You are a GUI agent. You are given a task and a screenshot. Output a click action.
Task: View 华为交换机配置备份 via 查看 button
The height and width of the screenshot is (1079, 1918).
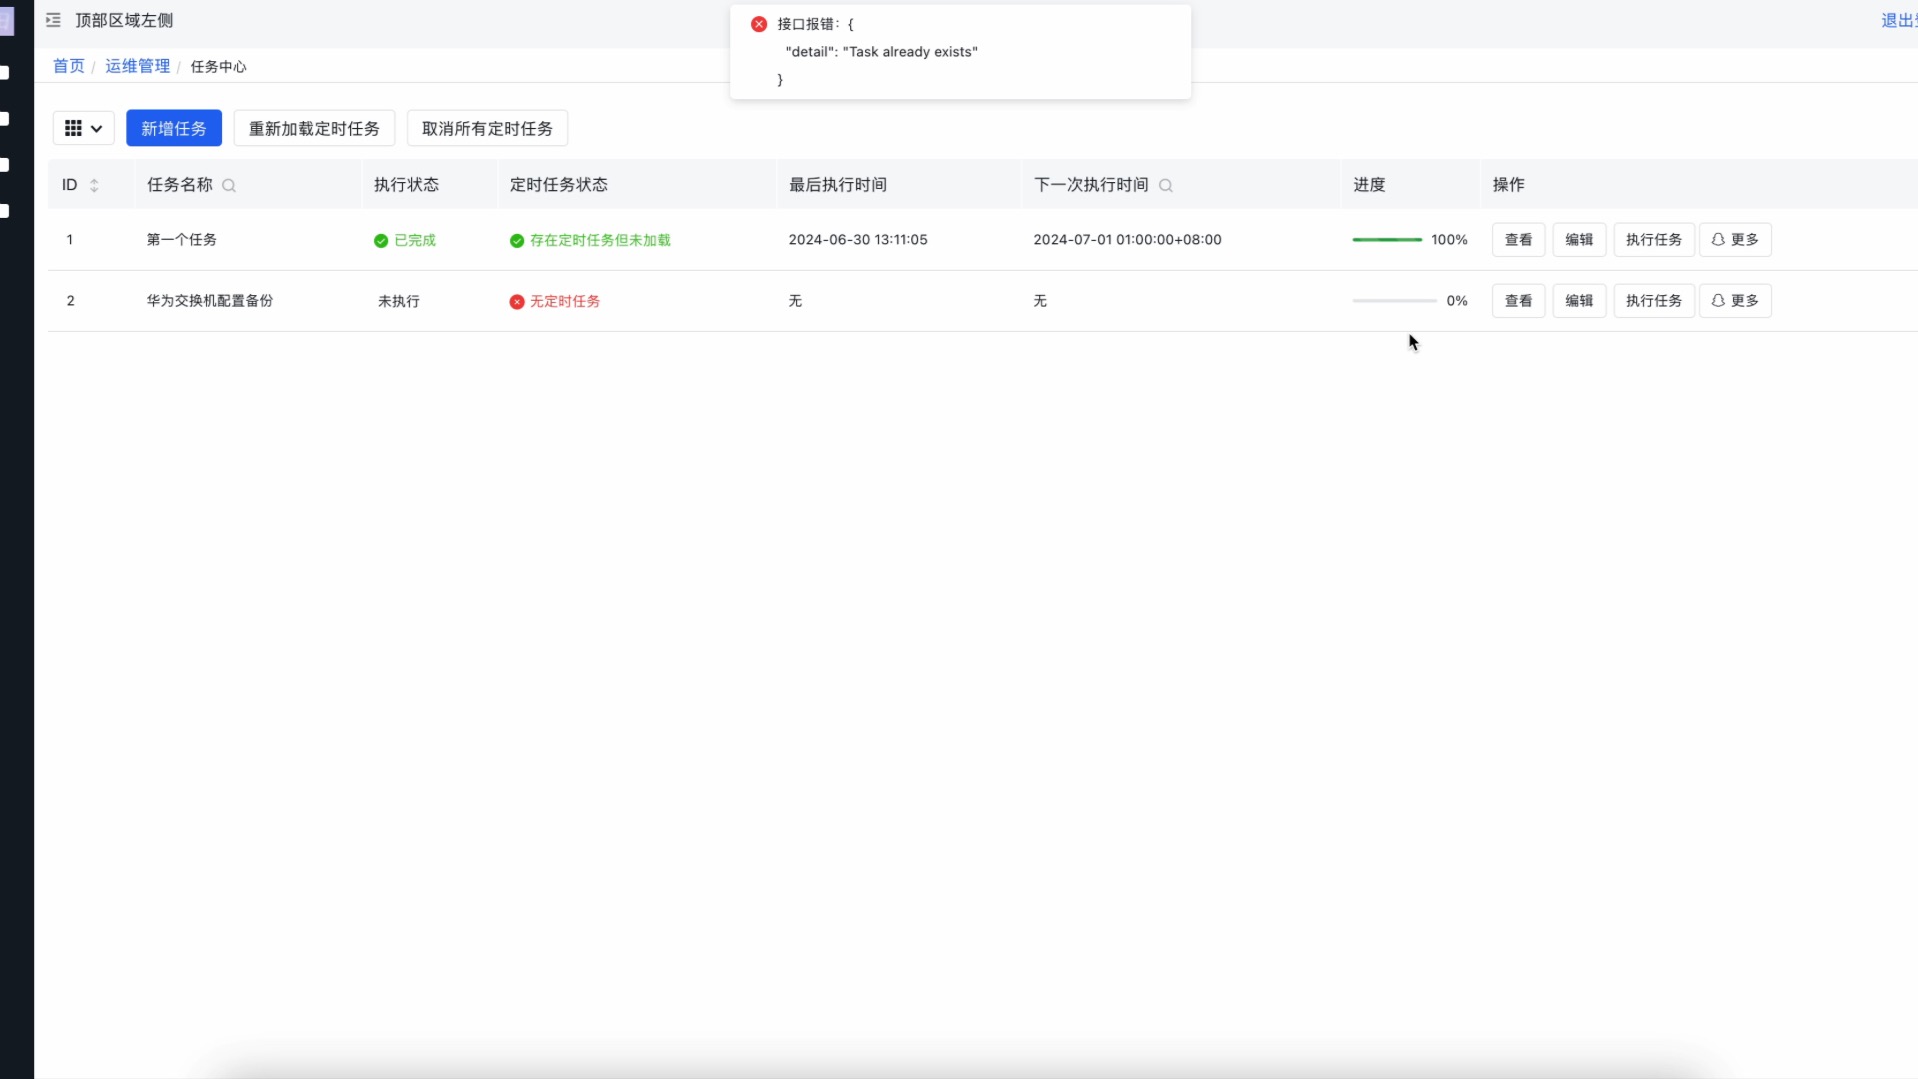(x=1518, y=301)
